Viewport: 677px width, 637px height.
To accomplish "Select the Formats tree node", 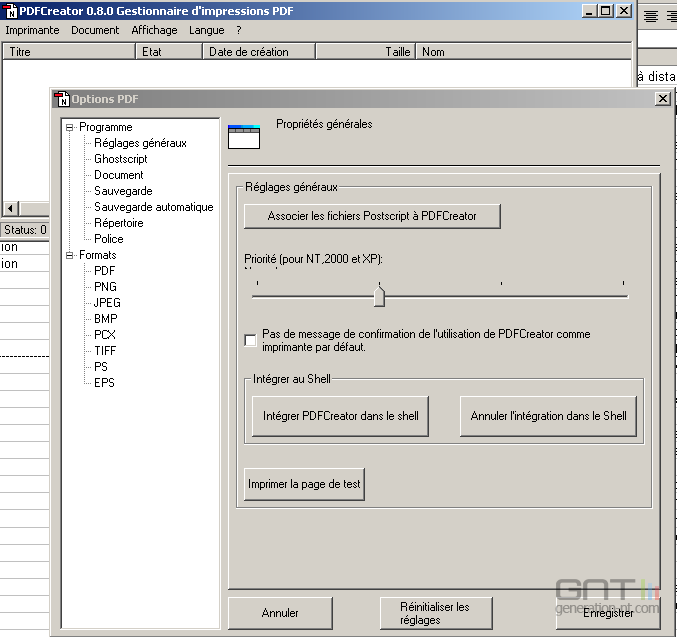I will coord(98,255).
